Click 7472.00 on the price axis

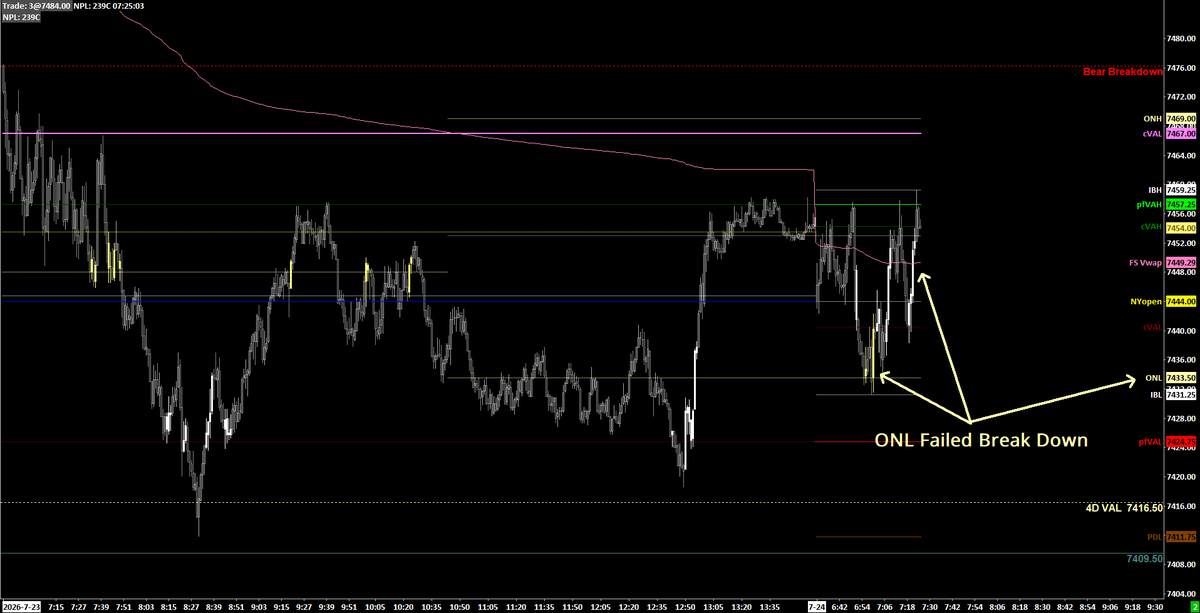(1182, 97)
